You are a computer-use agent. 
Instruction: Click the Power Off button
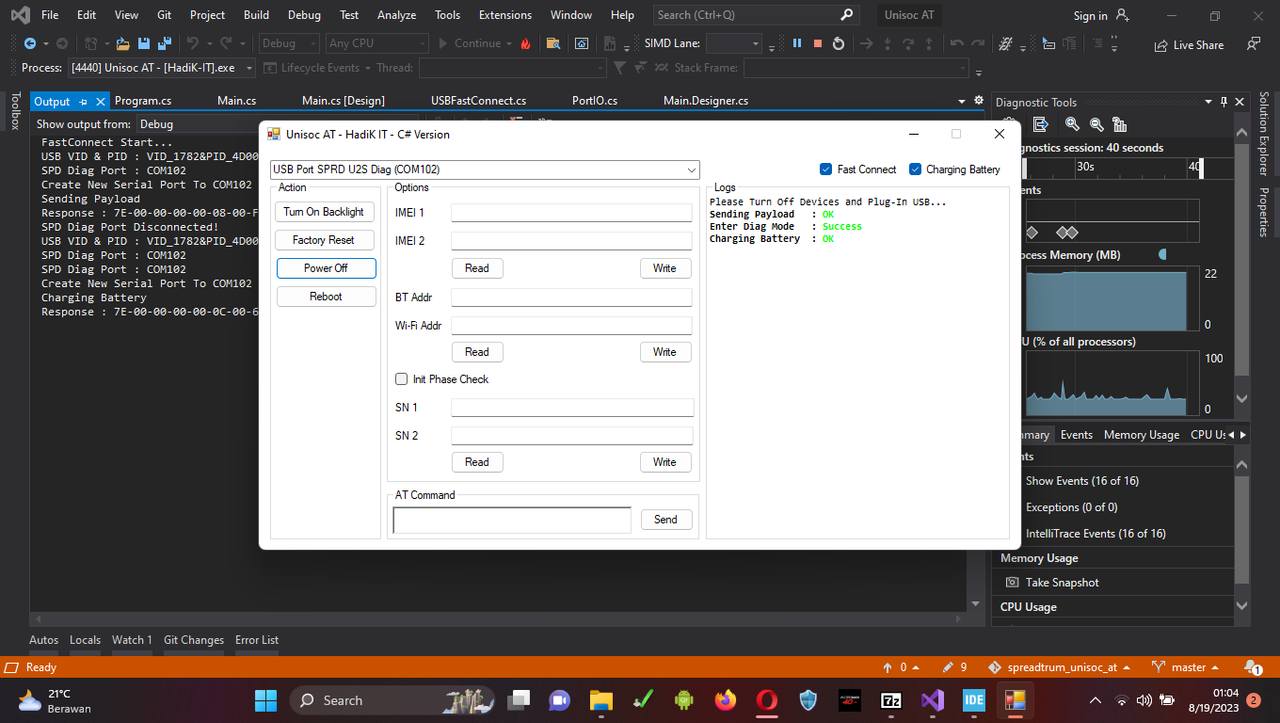(326, 268)
